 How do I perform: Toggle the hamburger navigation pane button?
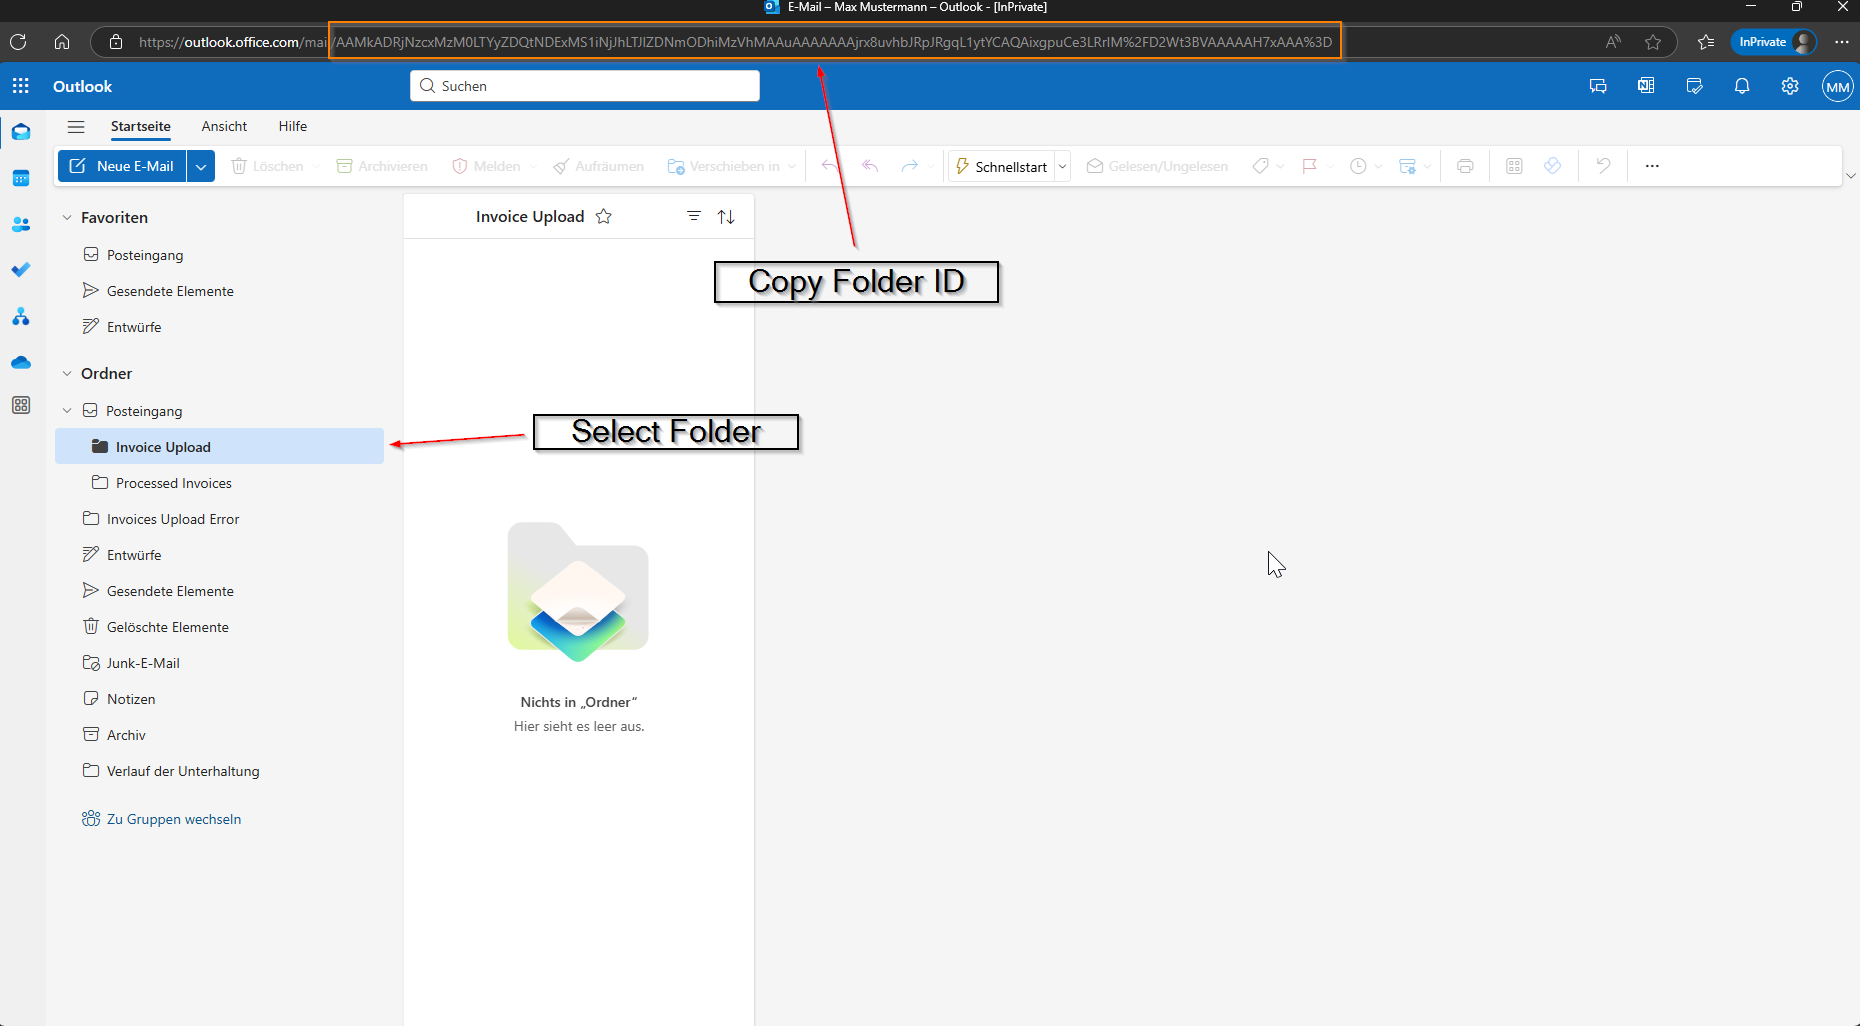[76, 127]
